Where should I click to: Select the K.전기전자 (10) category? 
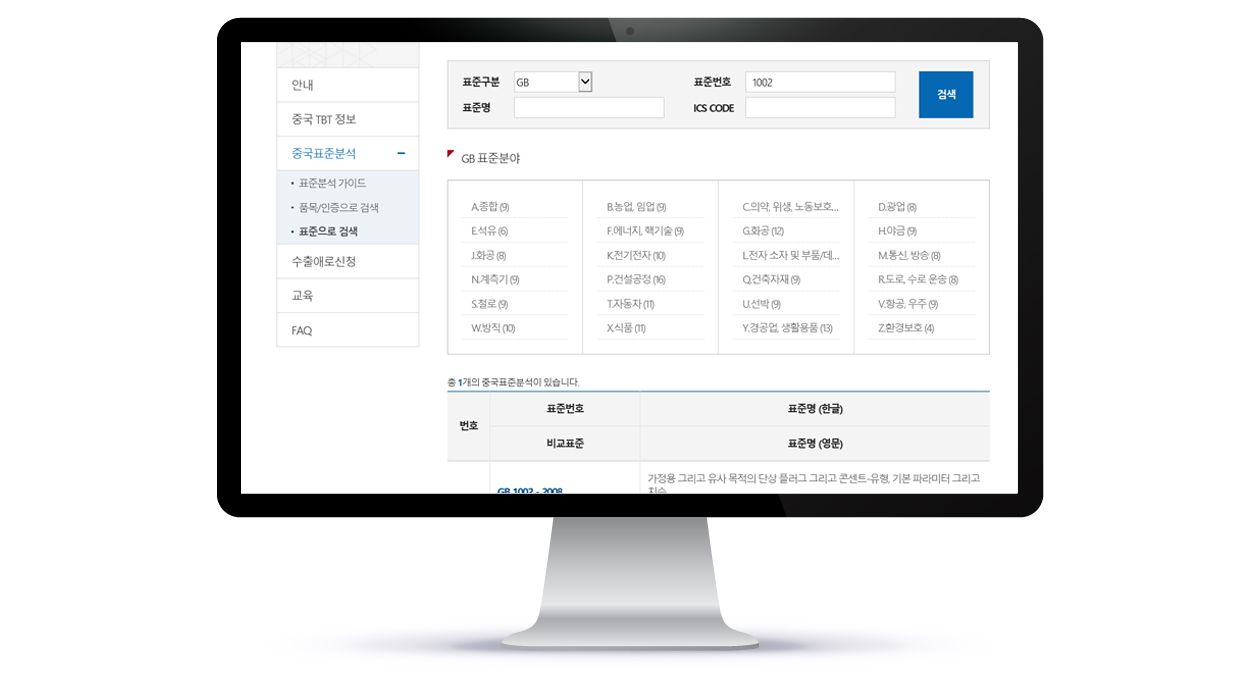635,255
